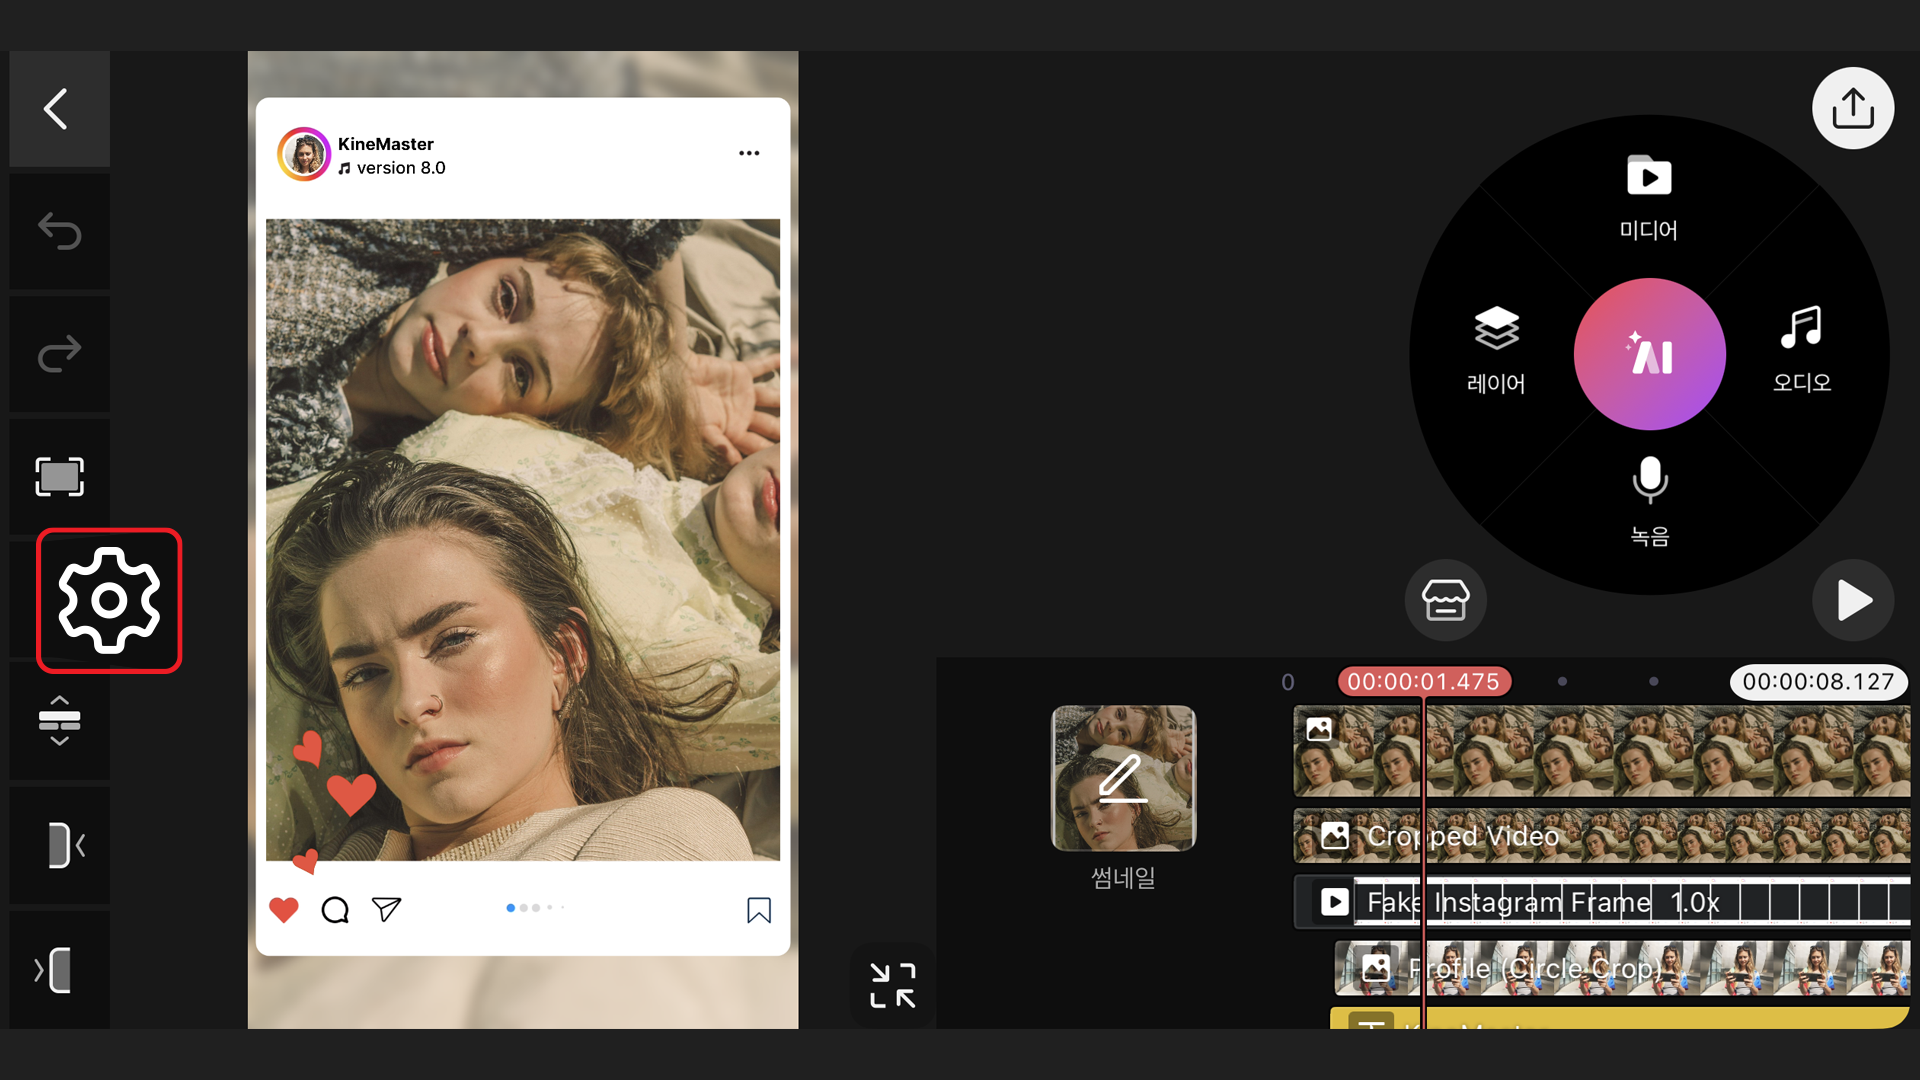The height and width of the screenshot is (1080, 1920).
Task: Tap the back arrow button
Action: (x=58, y=109)
